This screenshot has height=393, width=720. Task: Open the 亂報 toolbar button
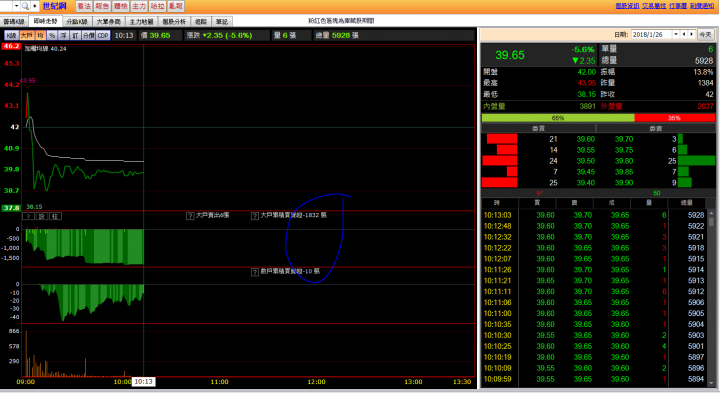(x=175, y=6)
